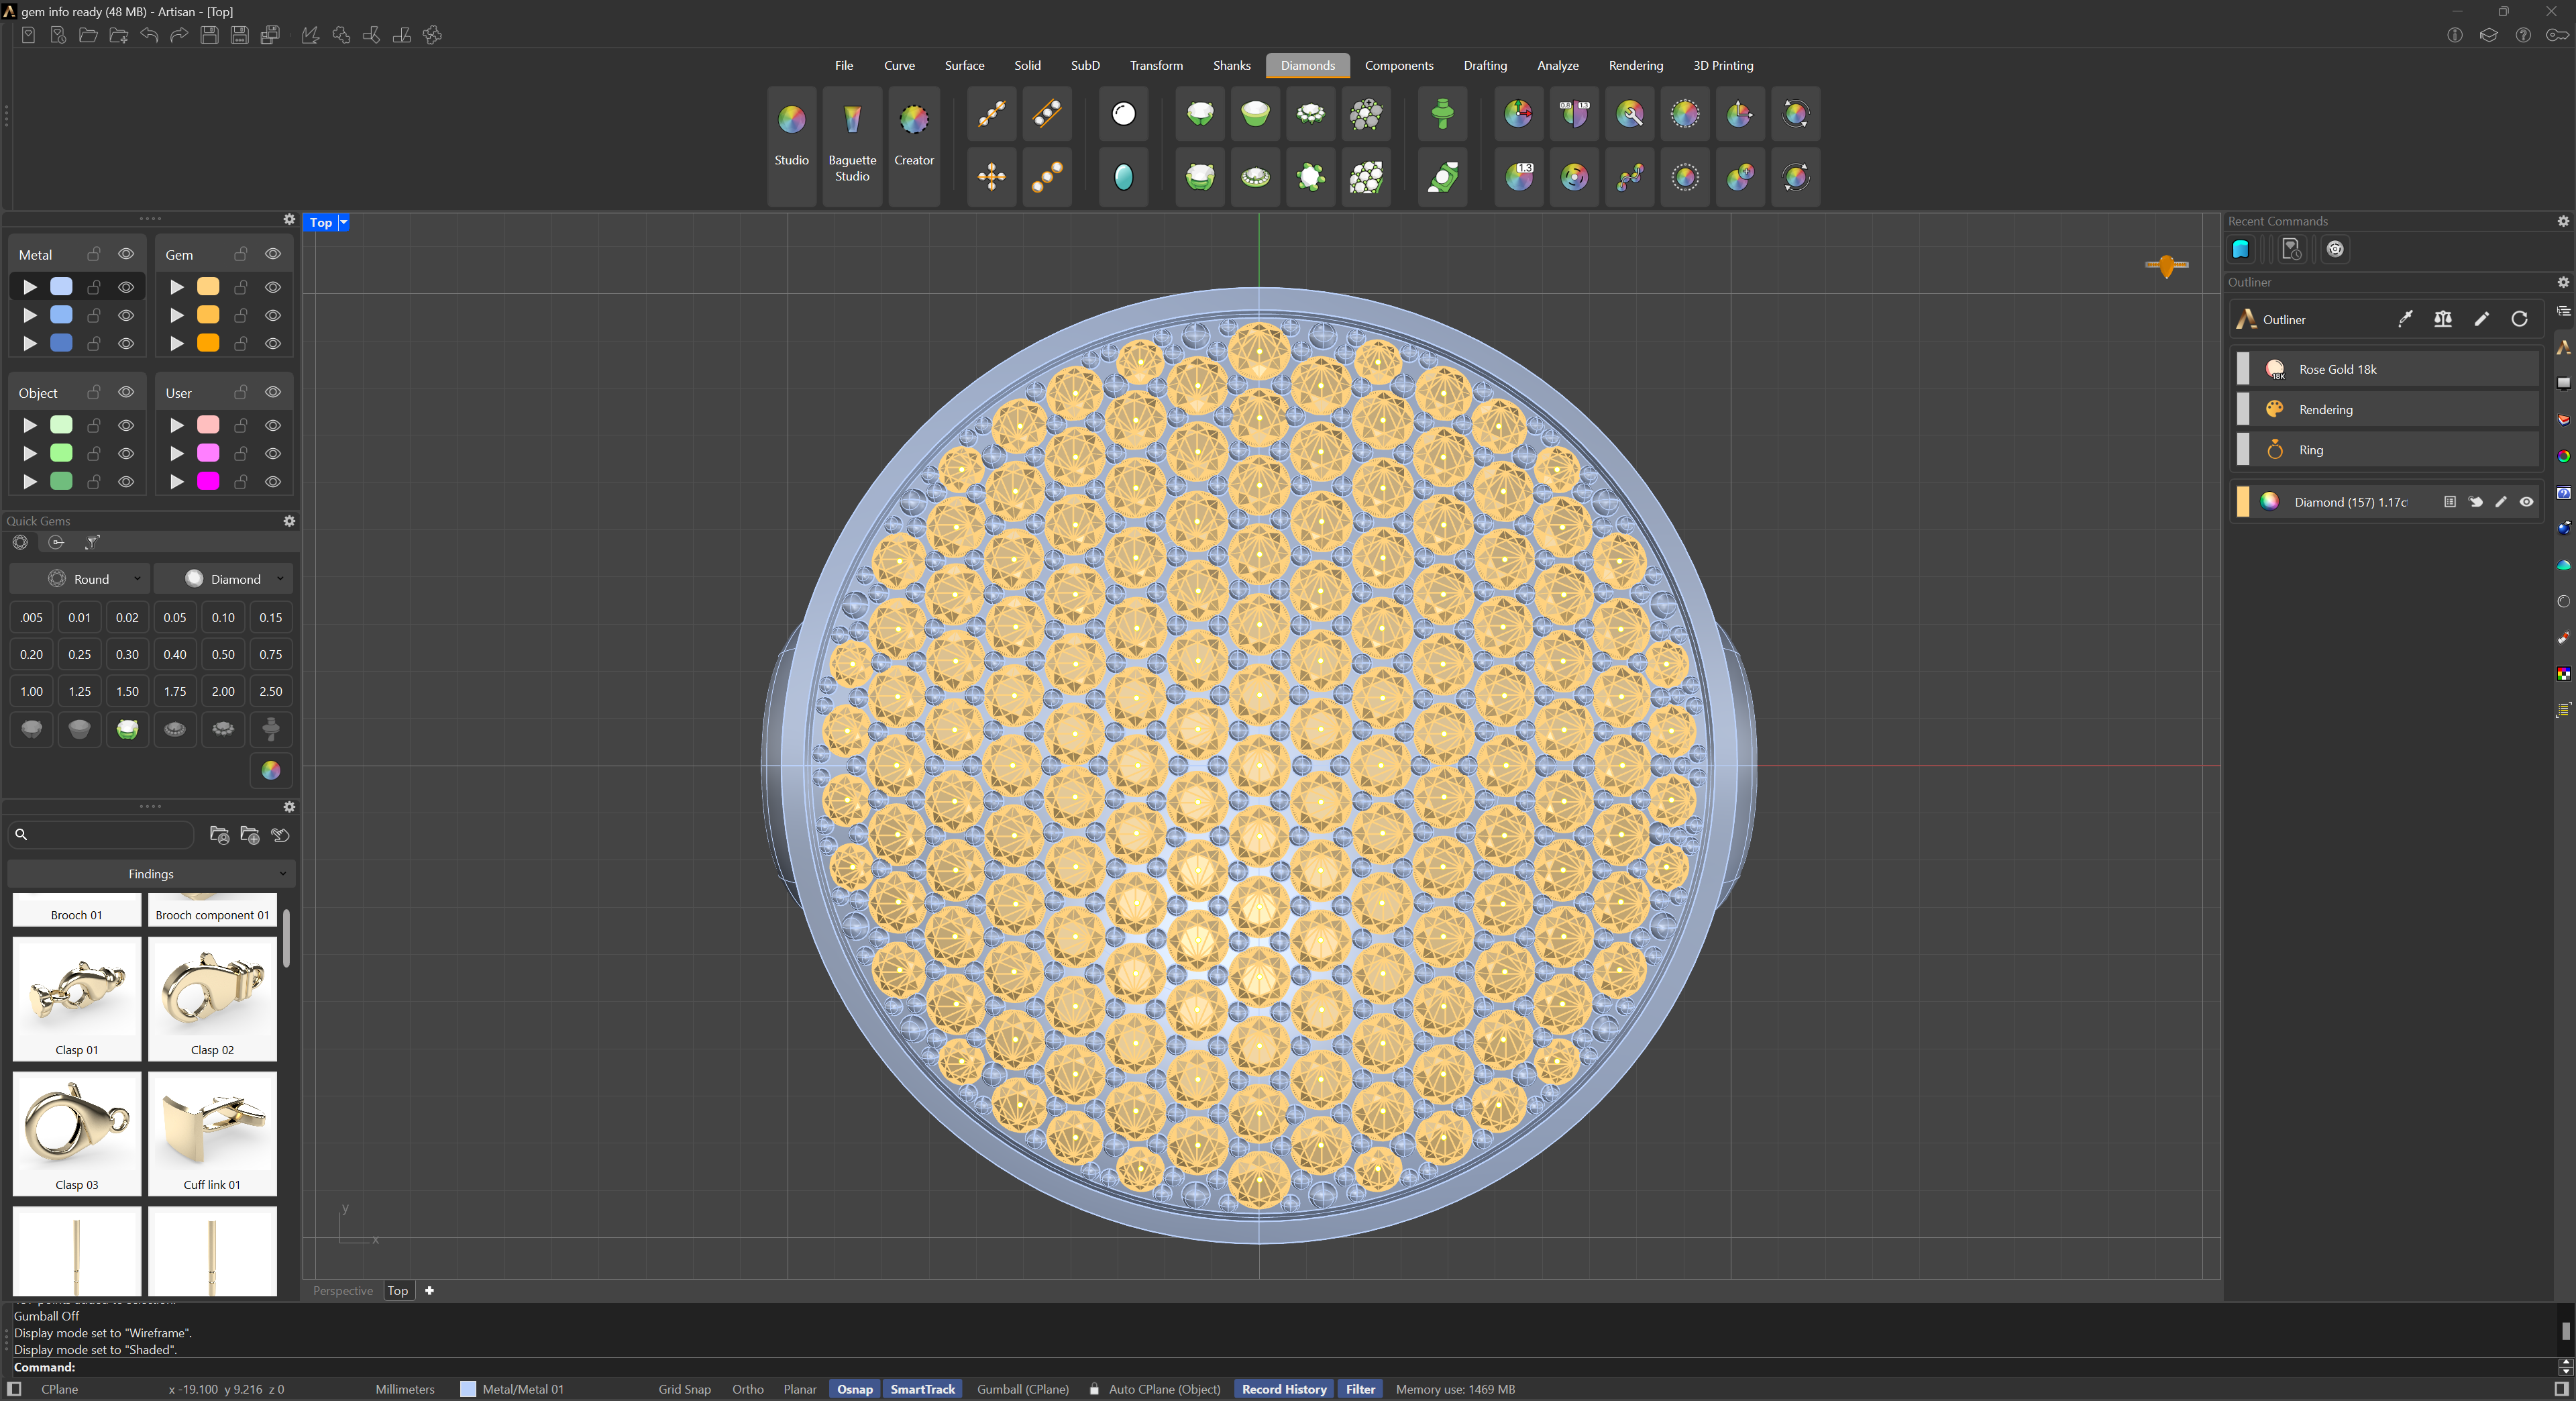Toggle lock on the Metal layer group
Screen dimensions: 2576x1401
point(94,254)
